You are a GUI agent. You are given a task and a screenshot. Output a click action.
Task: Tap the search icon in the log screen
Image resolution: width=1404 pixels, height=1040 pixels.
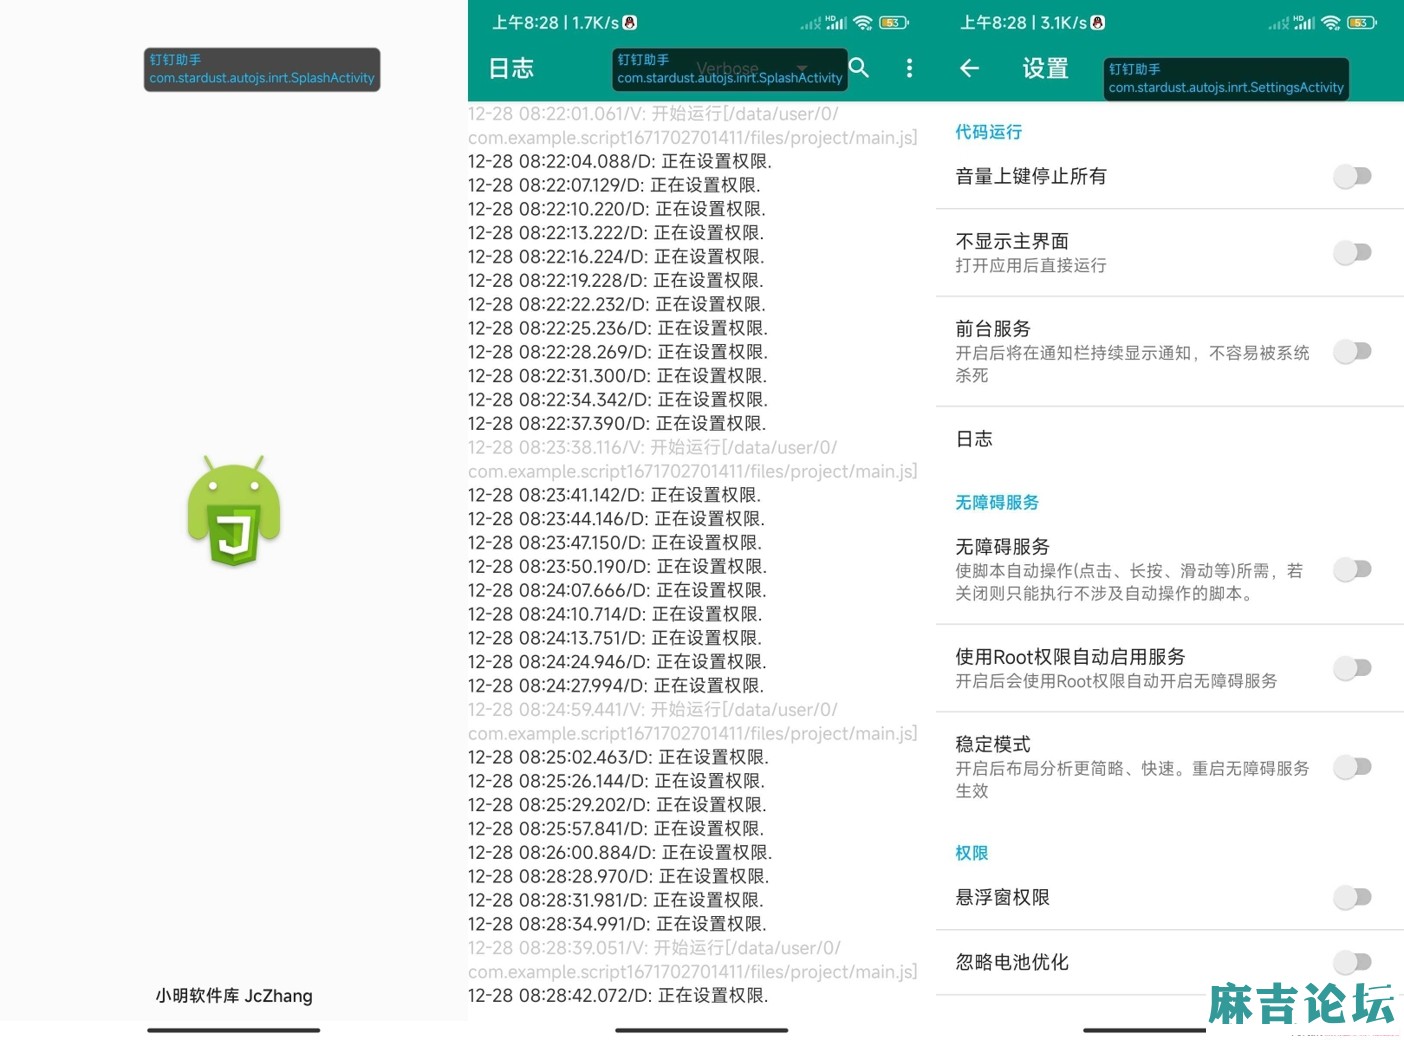point(859,68)
